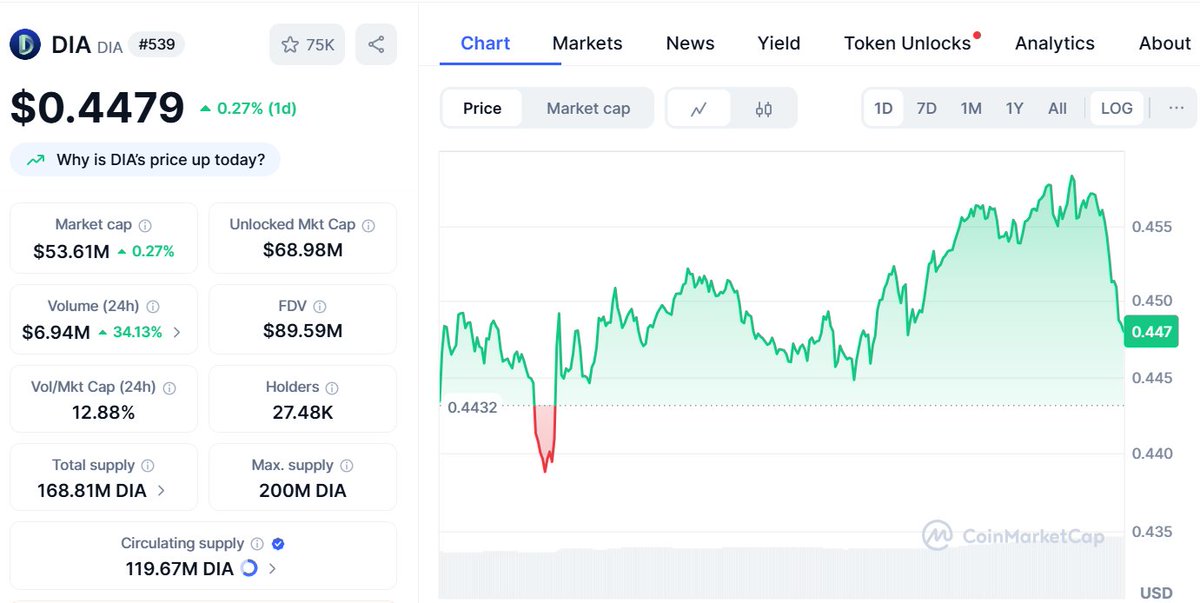The image size is (1200, 603).
Task: Click the volume bars strip below chart
Action: coord(782,572)
